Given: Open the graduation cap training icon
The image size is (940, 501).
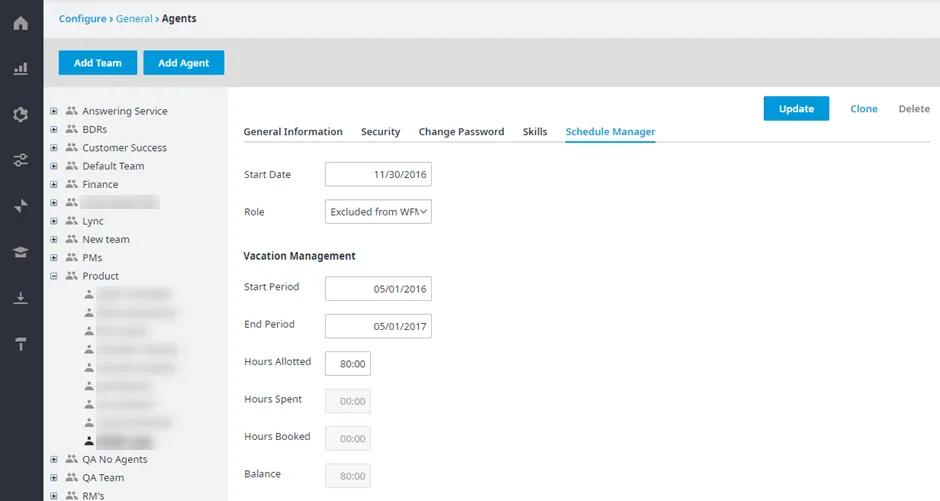Looking at the screenshot, I should pos(21,252).
